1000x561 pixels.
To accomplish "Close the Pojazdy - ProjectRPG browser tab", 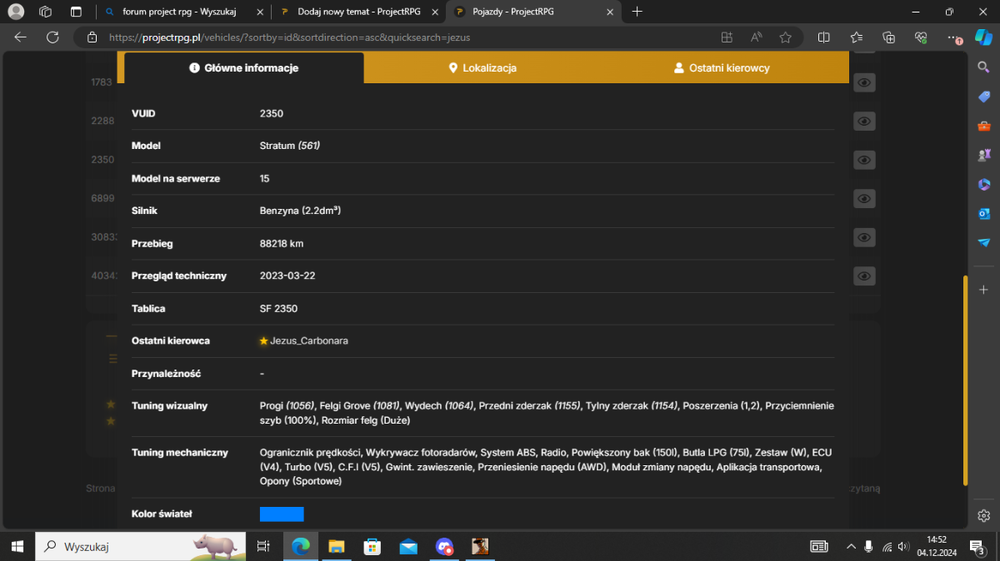I will (610, 11).
